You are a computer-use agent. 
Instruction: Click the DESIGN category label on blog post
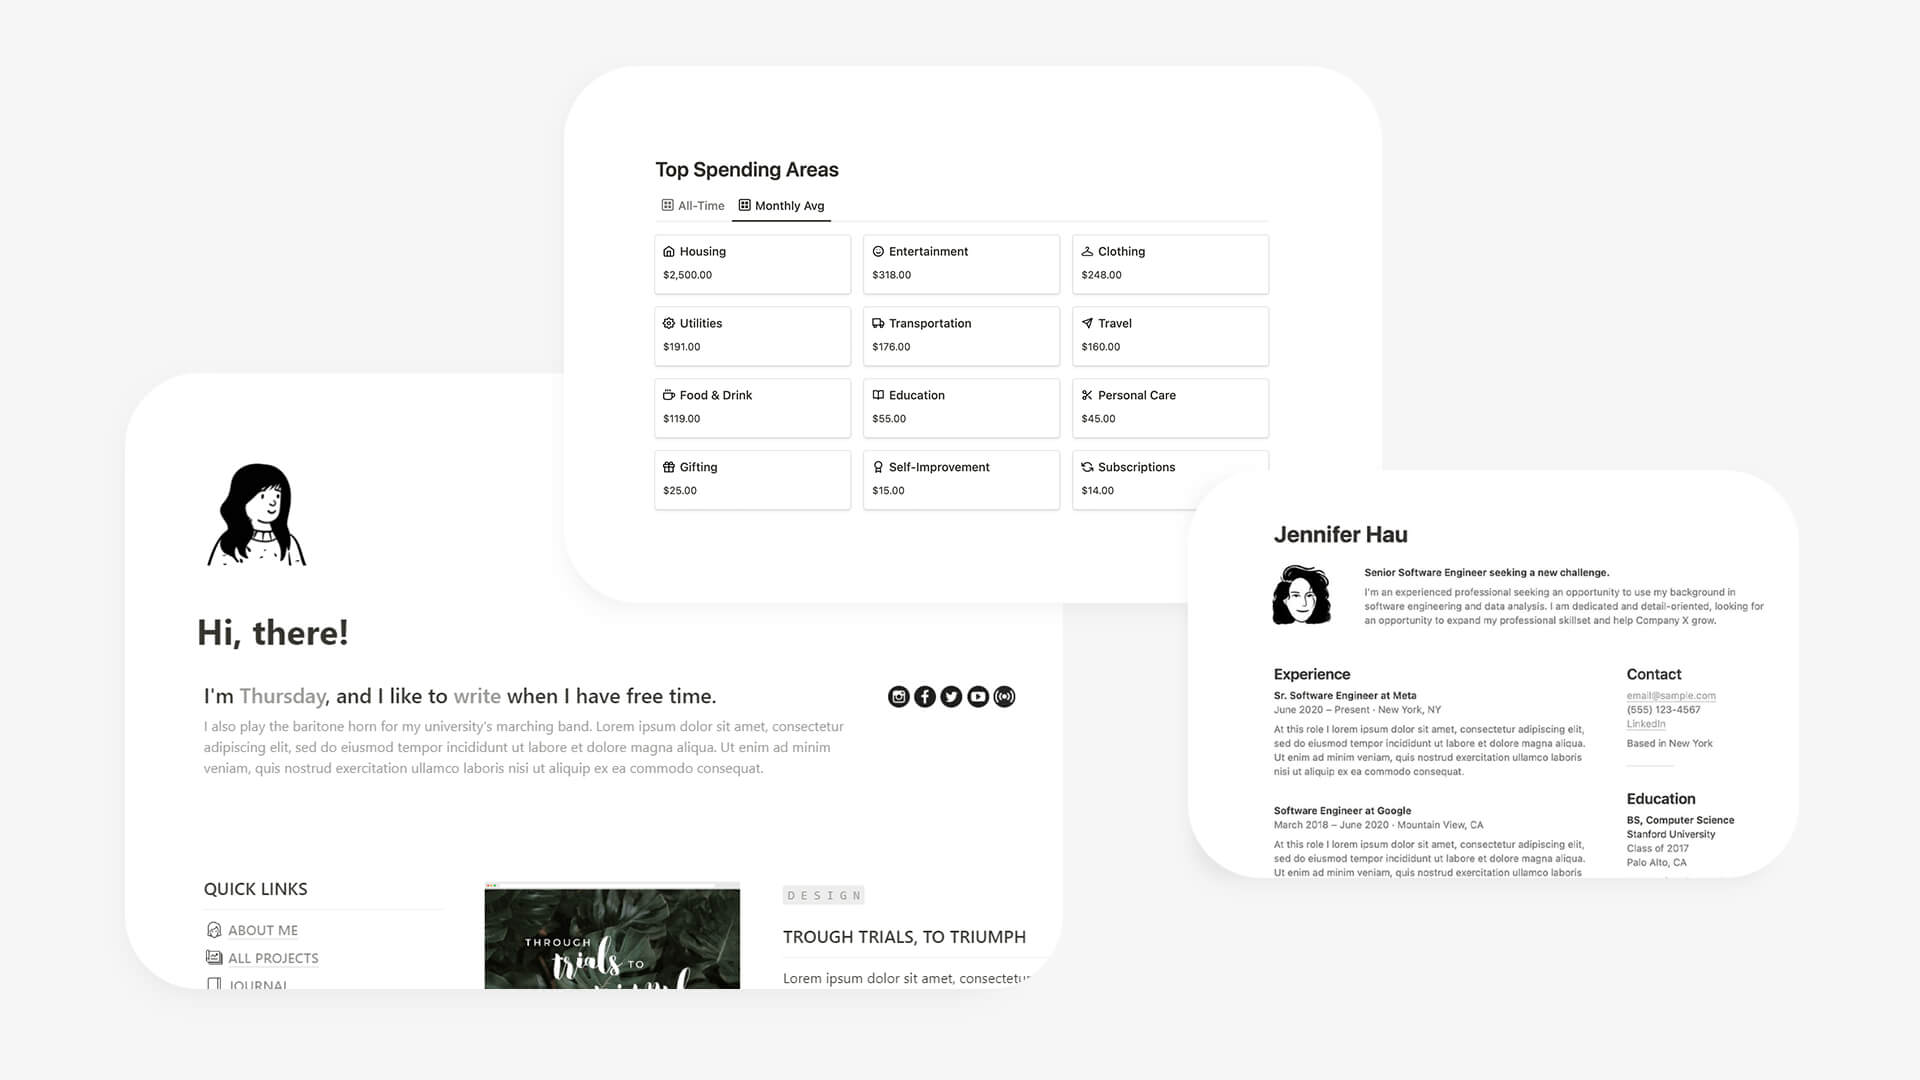click(x=823, y=895)
